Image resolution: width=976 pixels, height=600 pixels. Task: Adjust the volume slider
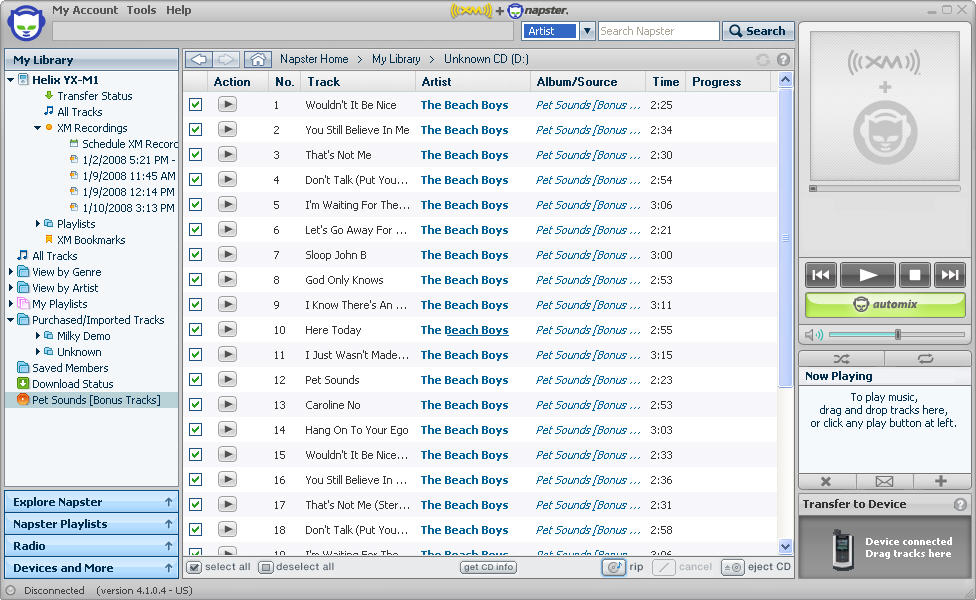(897, 335)
